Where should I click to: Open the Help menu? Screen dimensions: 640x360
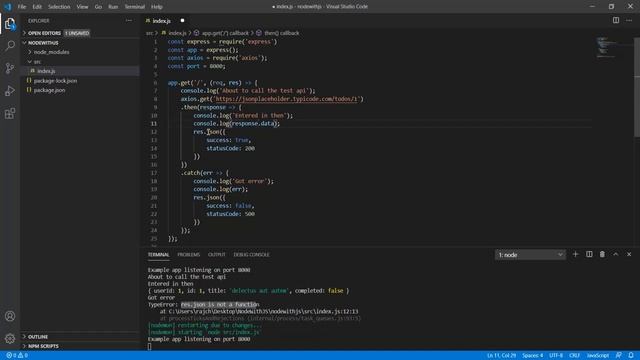point(157,7)
